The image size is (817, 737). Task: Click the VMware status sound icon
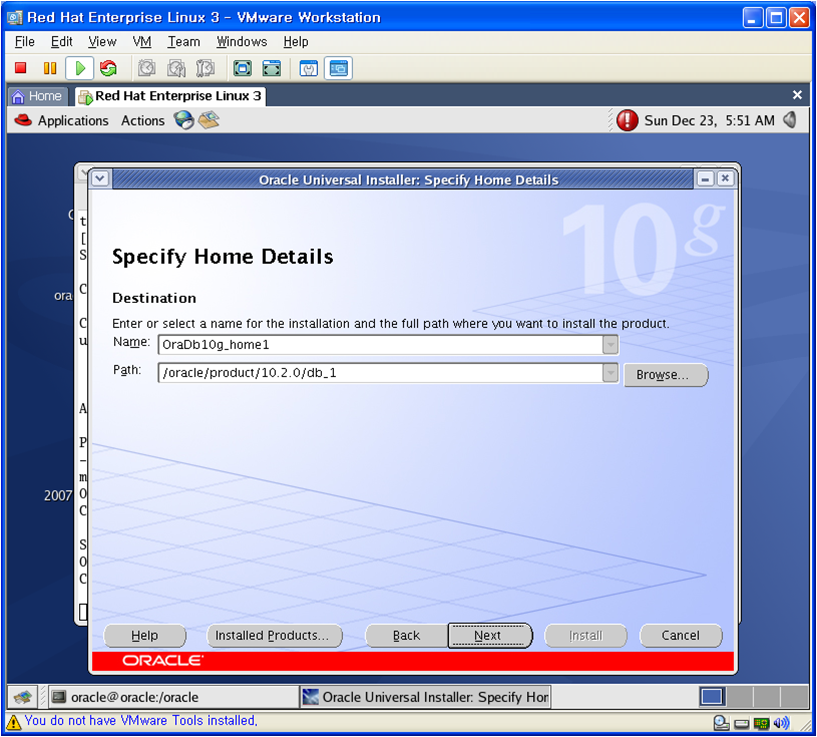point(782,723)
